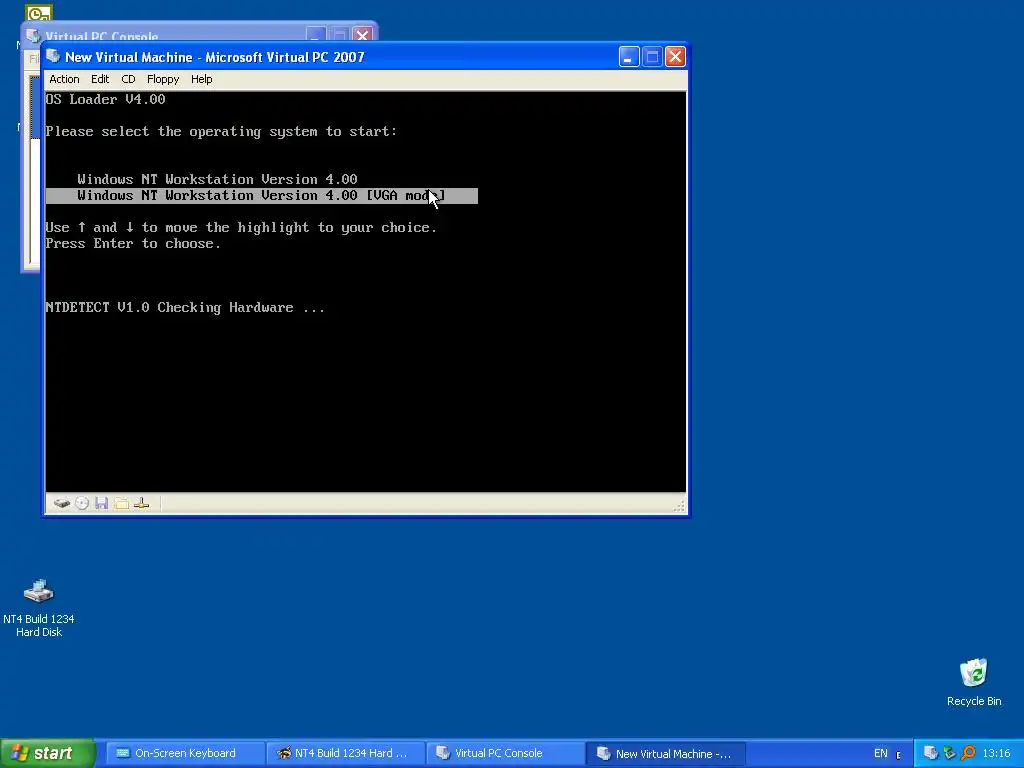Switch to On-Screen Keyboard in taskbar

(185, 753)
